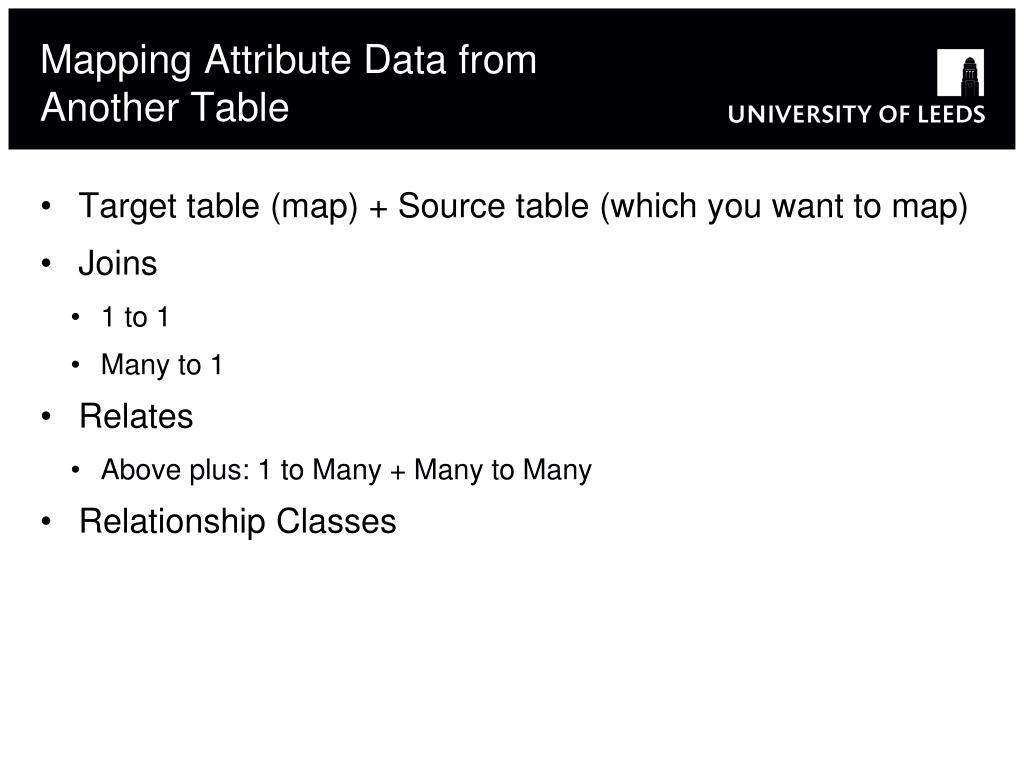Click the 'Target table (map)' text

[x=218, y=206]
